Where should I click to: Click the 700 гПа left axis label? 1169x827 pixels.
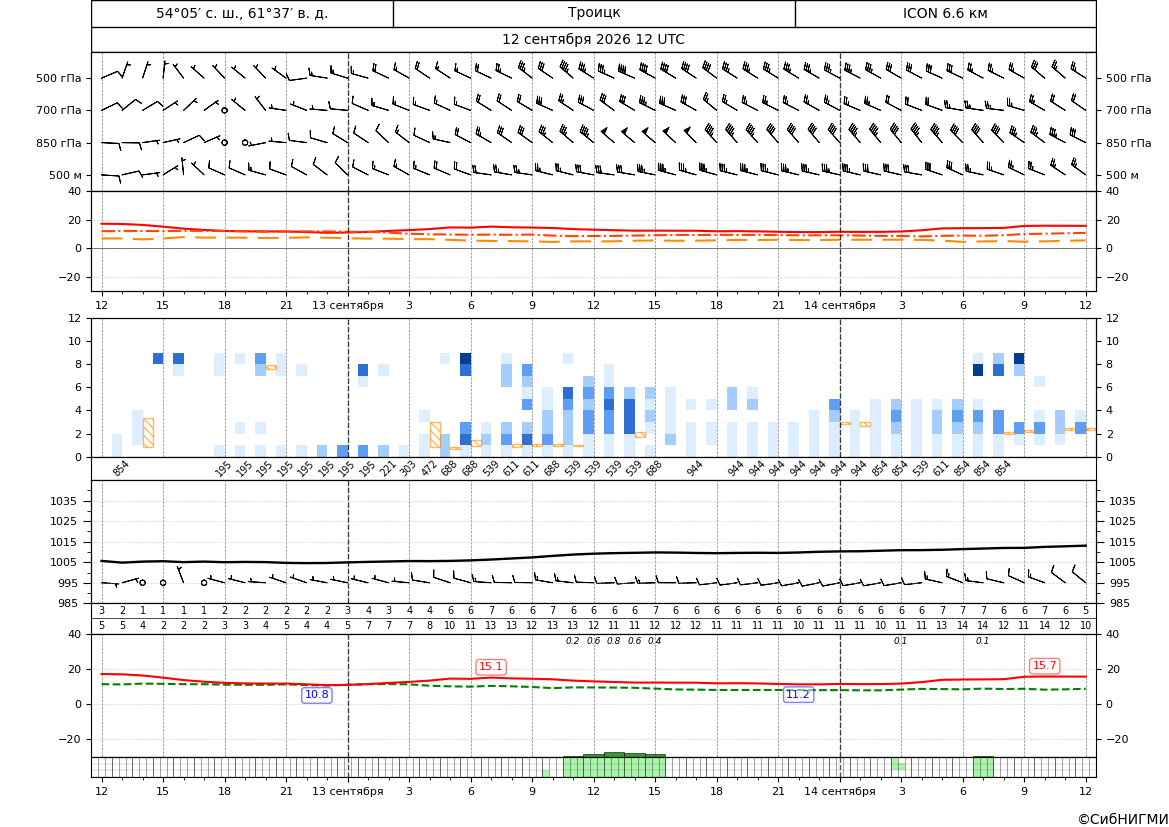pos(58,110)
